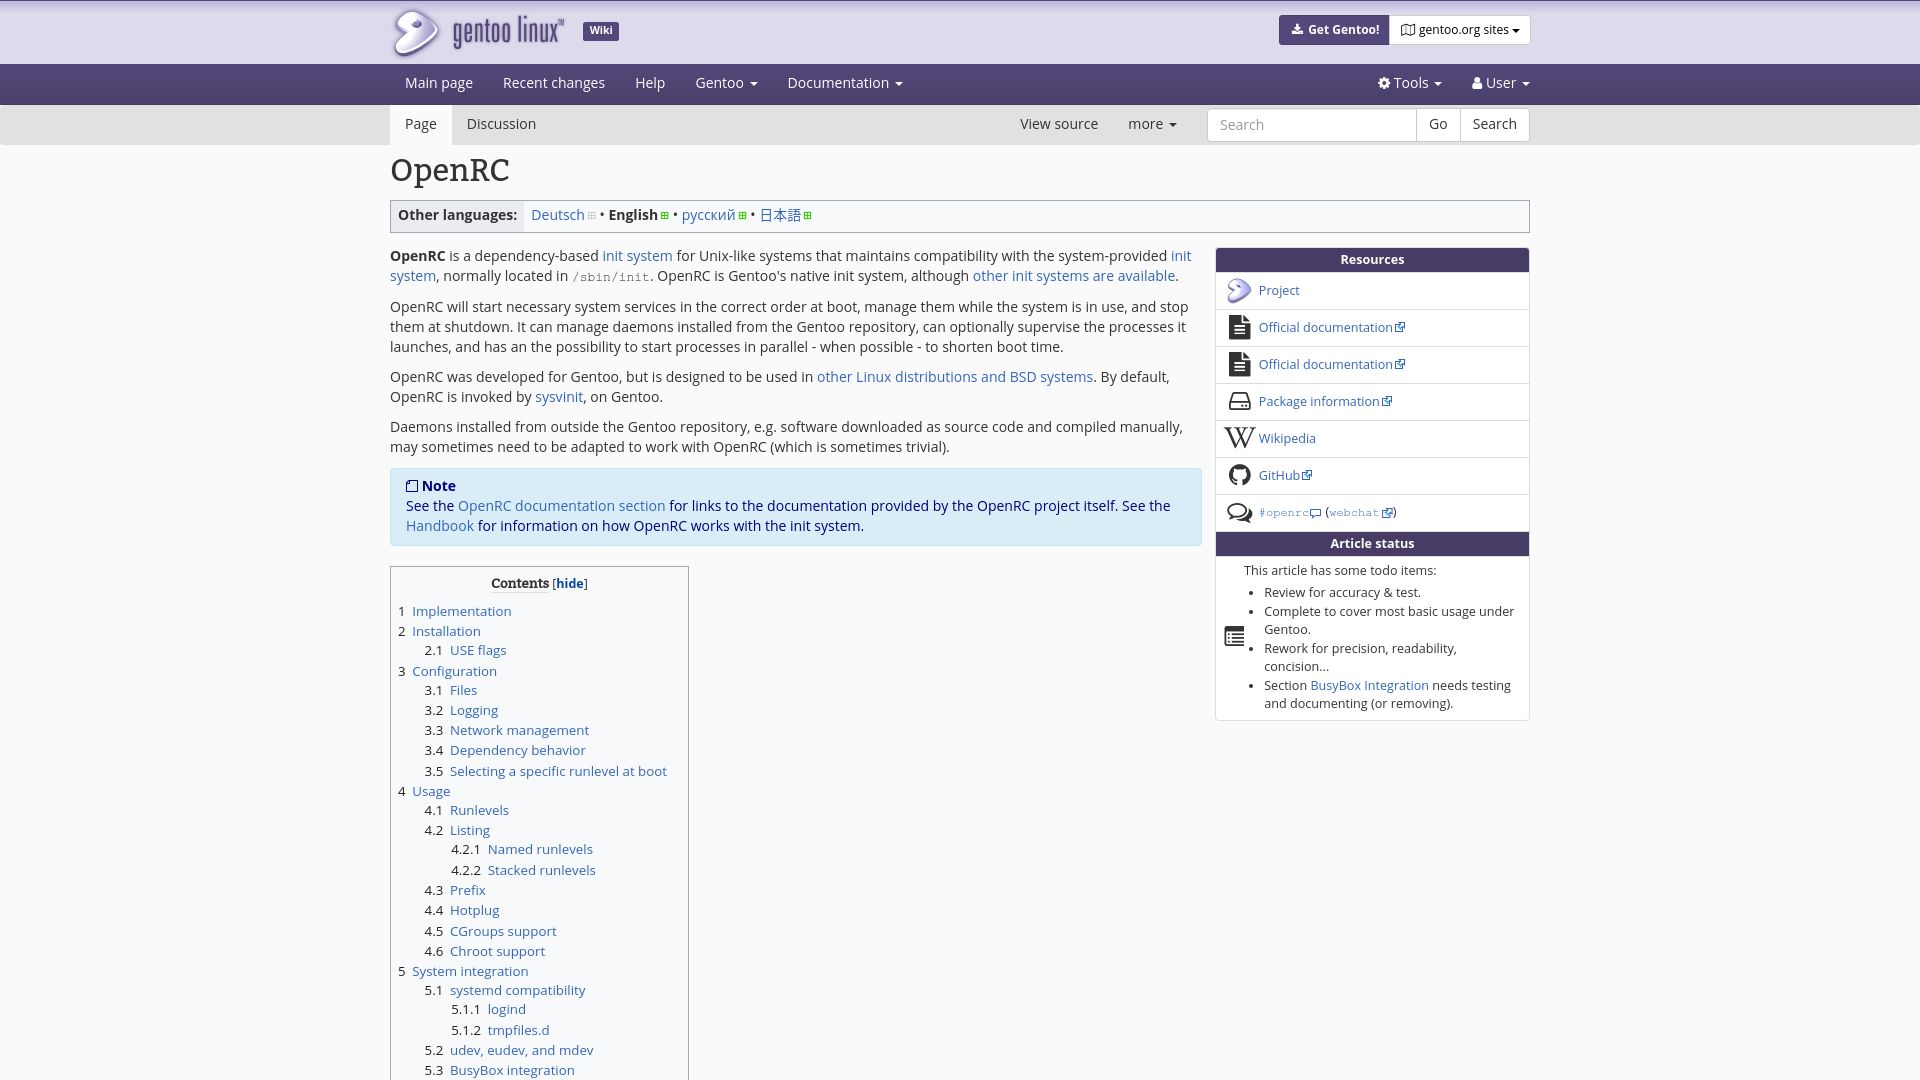Open Recent changes
1920x1080 pixels.
(x=554, y=84)
